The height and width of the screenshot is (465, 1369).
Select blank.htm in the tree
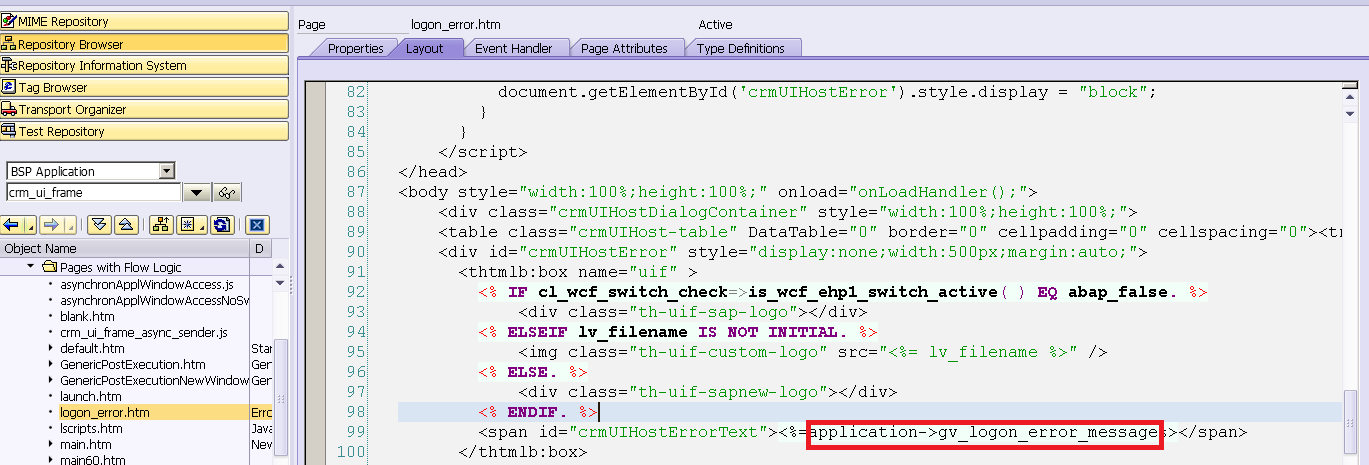coord(87,316)
